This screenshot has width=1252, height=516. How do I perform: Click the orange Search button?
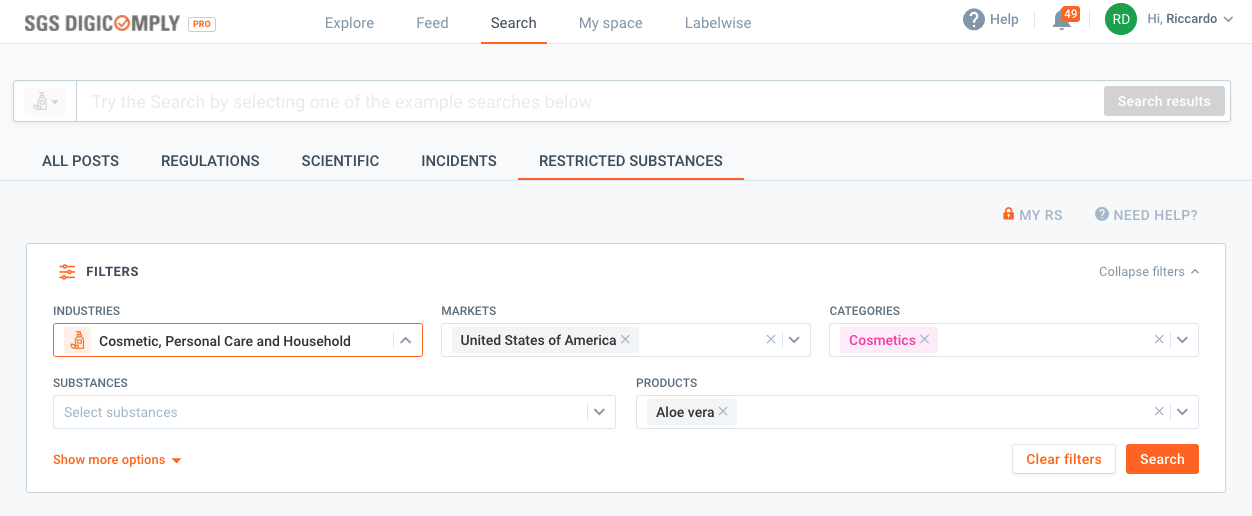point(1162,459)
